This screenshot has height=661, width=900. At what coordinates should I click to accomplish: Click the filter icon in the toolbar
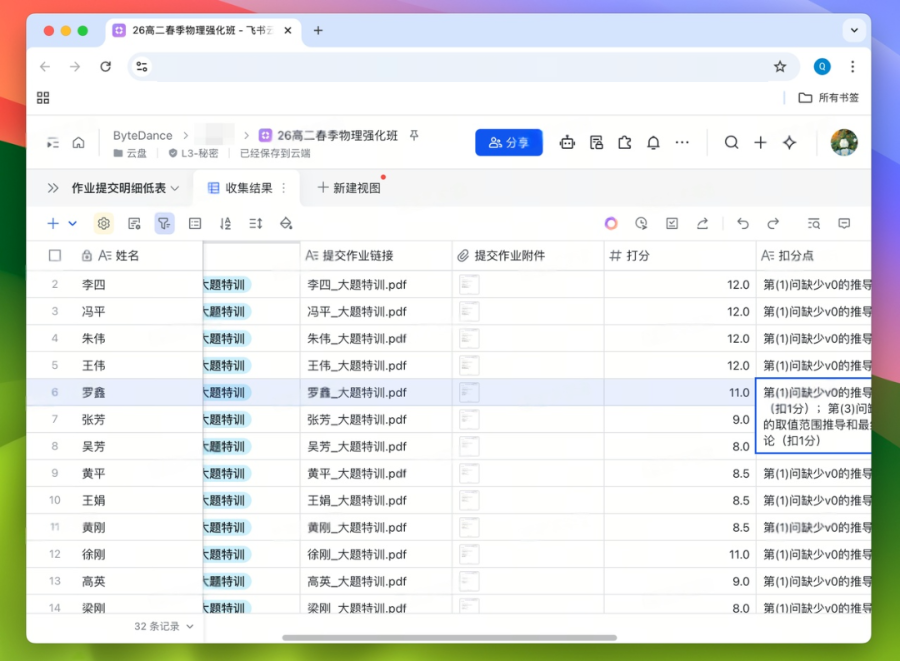click(x=164, y=224)
